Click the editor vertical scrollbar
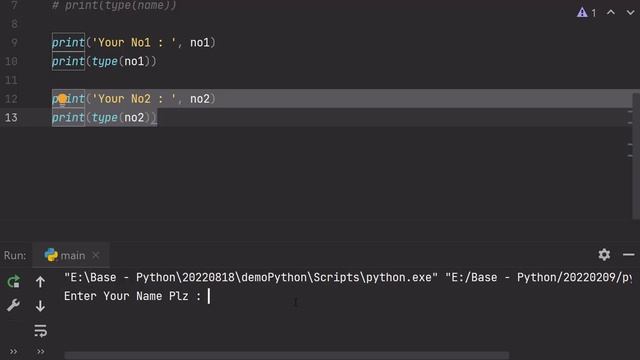This screenshot has height=360, width=640. [x=636, y=156]
